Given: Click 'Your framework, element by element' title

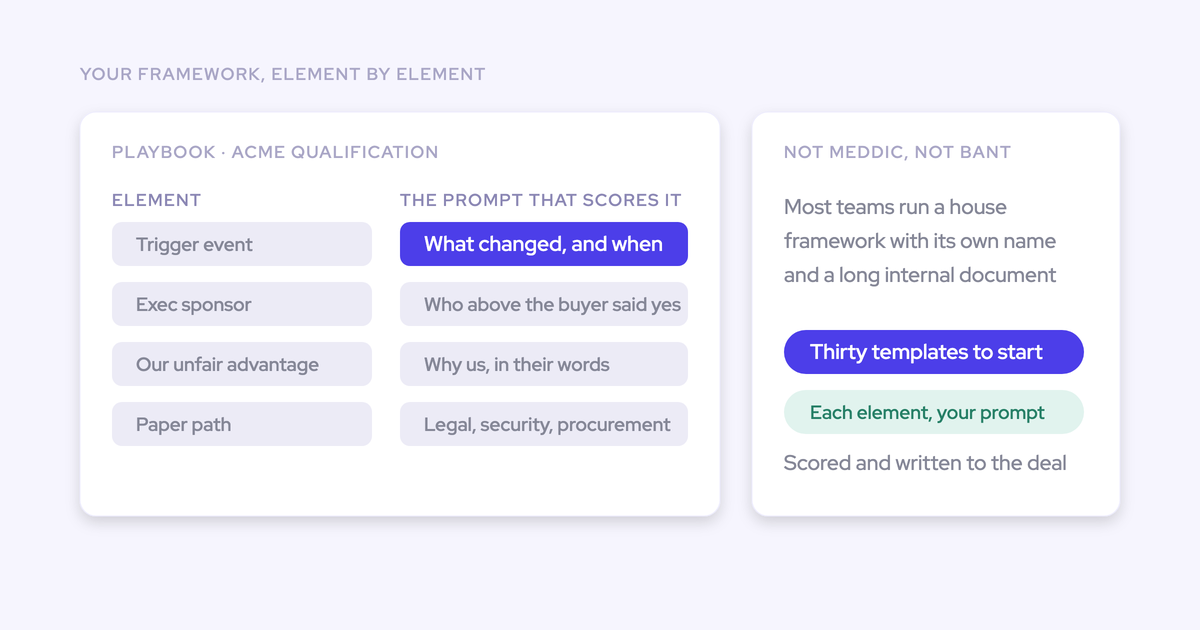Looking at the screenshot, I should pyautogui.click(x=283, y=74).
